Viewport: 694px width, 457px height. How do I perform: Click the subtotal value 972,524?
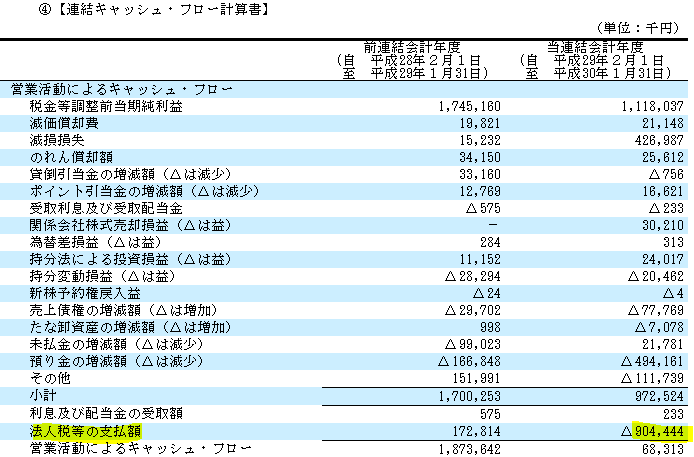659,396
